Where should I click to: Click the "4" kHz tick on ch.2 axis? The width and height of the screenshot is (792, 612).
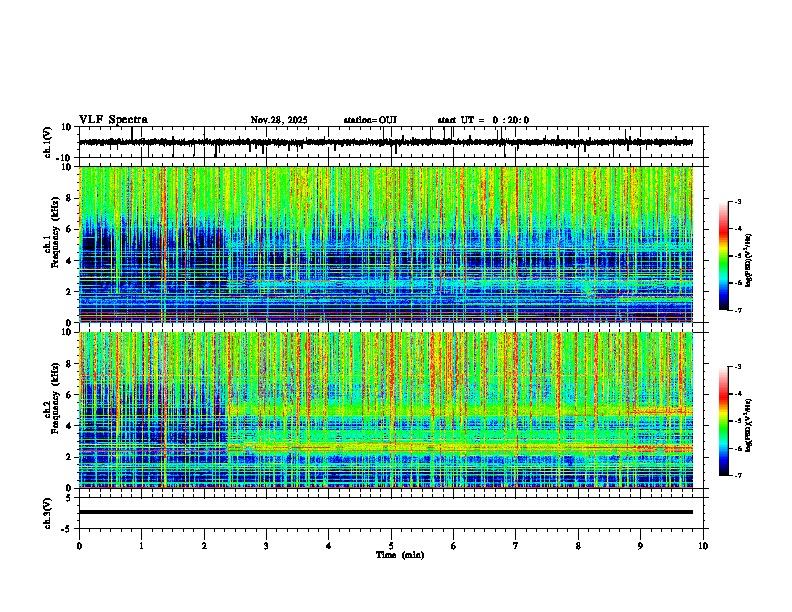(70, 426)
